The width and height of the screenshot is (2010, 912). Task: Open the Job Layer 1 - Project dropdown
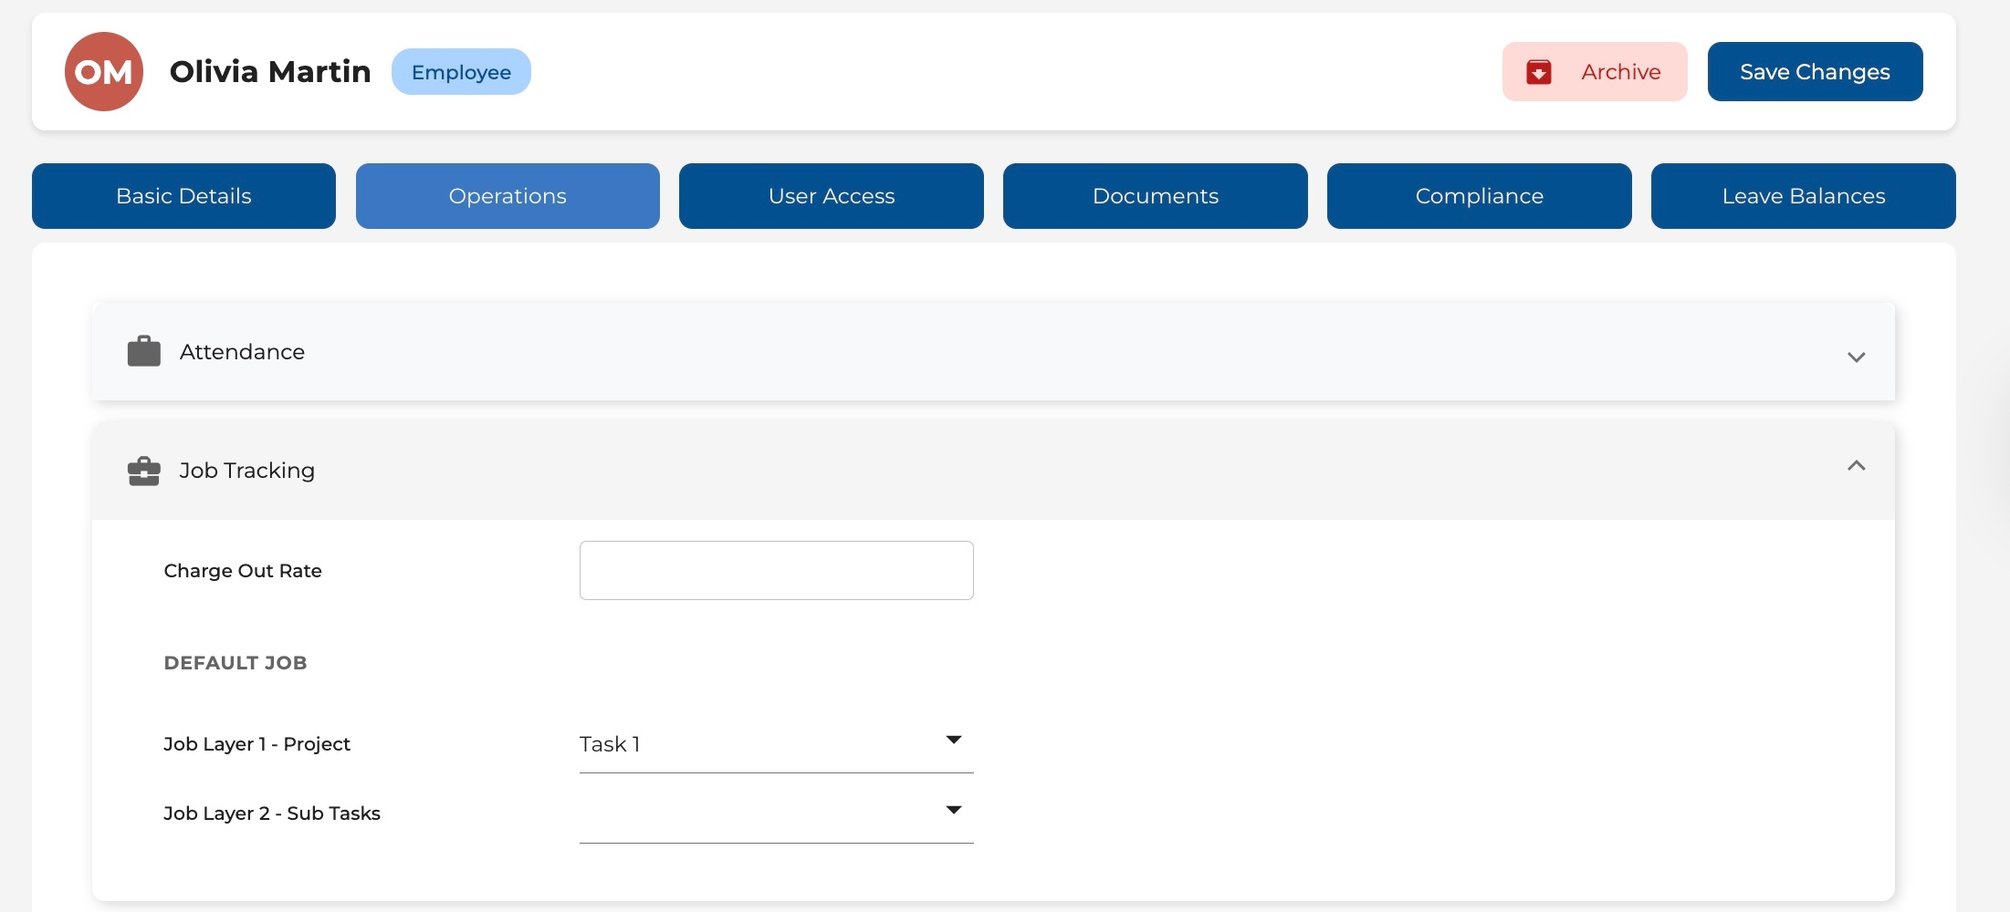pyautogui.click(x=776, y=744)
